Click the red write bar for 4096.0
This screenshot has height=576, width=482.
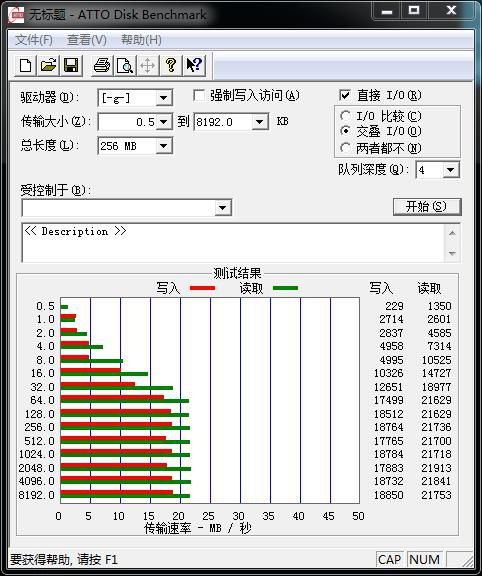(x=116, y=478)
